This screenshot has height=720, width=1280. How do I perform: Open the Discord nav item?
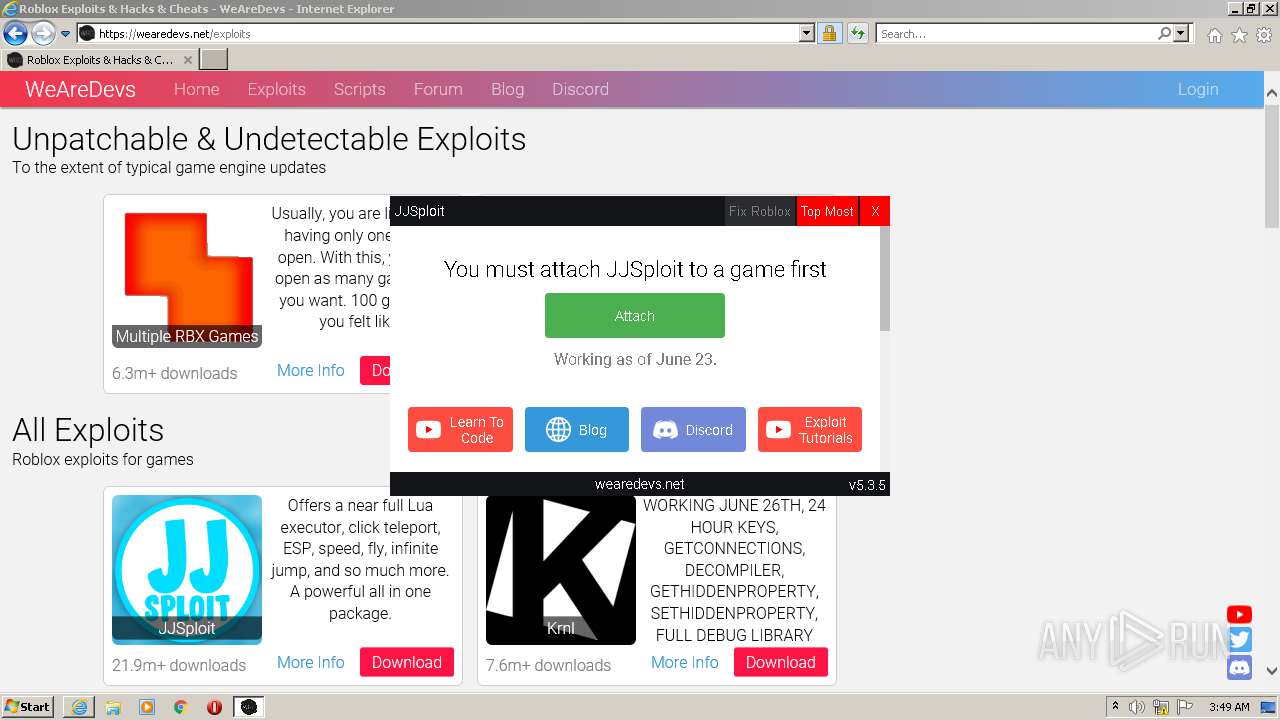[580, 89]
